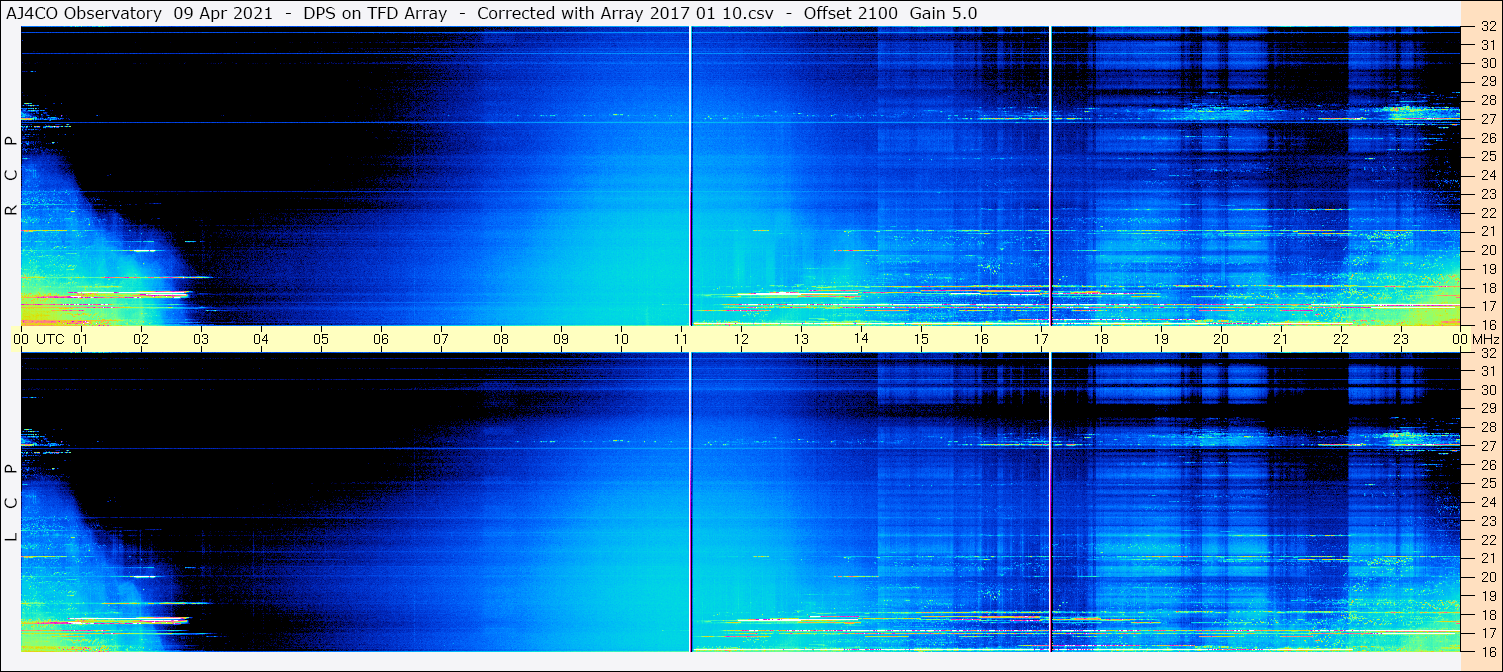Click 25 MHz label in LCP frequency scale
Image resolution: width=1503 pixels, height=672 pixels.
[x=1487, y=483]
